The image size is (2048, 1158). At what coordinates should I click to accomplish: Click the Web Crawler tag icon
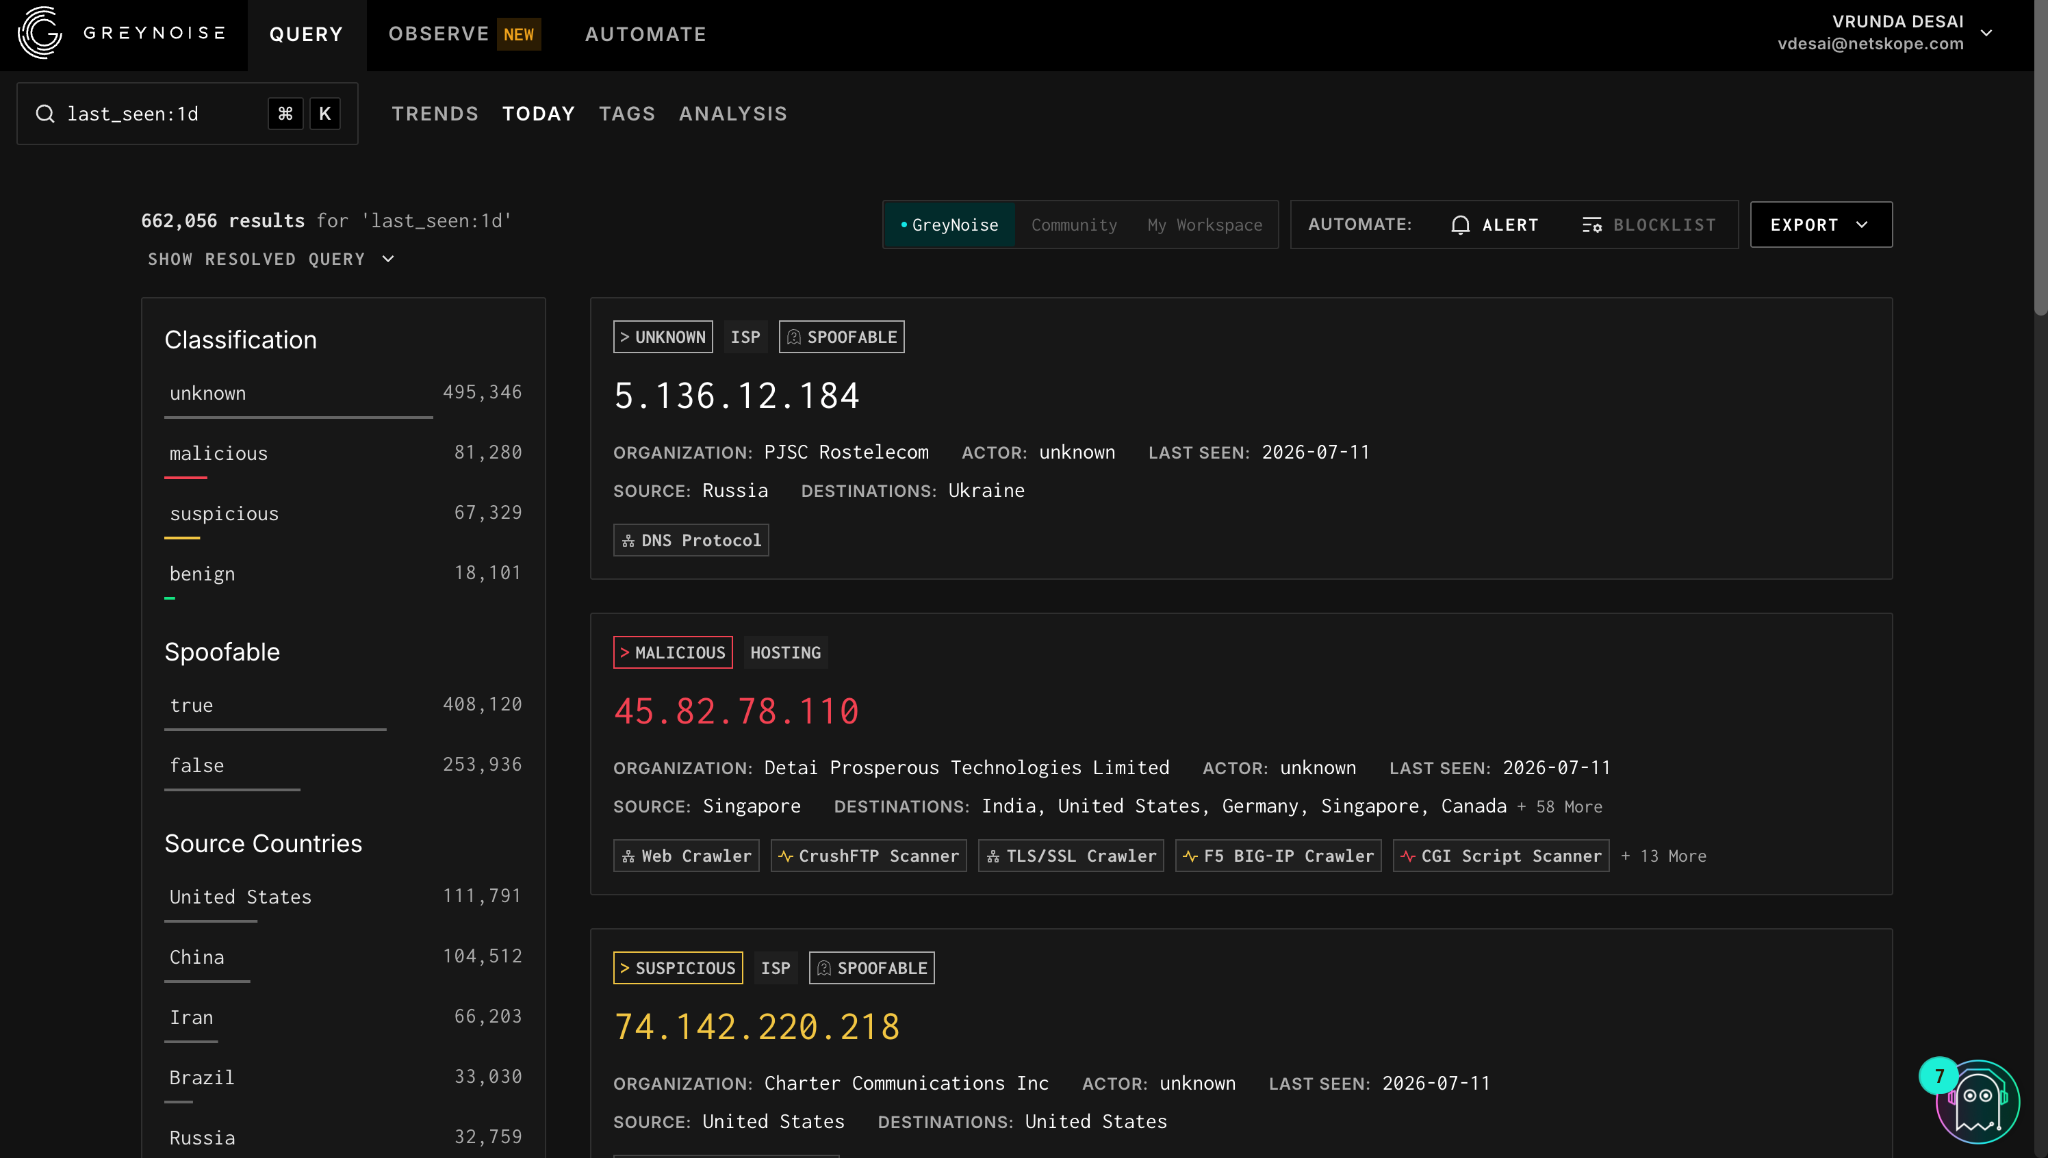coord(628,857)
